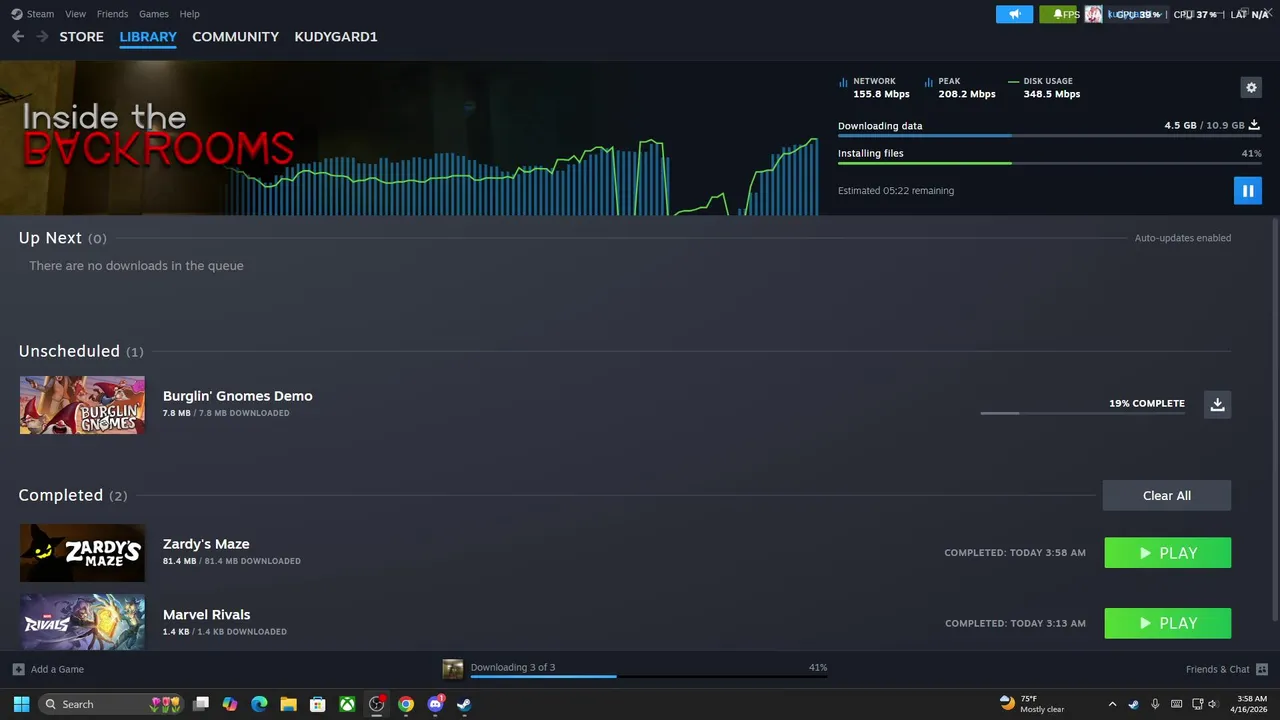This screenshot has height=720, width=1280.
Task: Start Burglin' Gnomes Demo download via arrow icon
Action: click(x=1217, y=404)
